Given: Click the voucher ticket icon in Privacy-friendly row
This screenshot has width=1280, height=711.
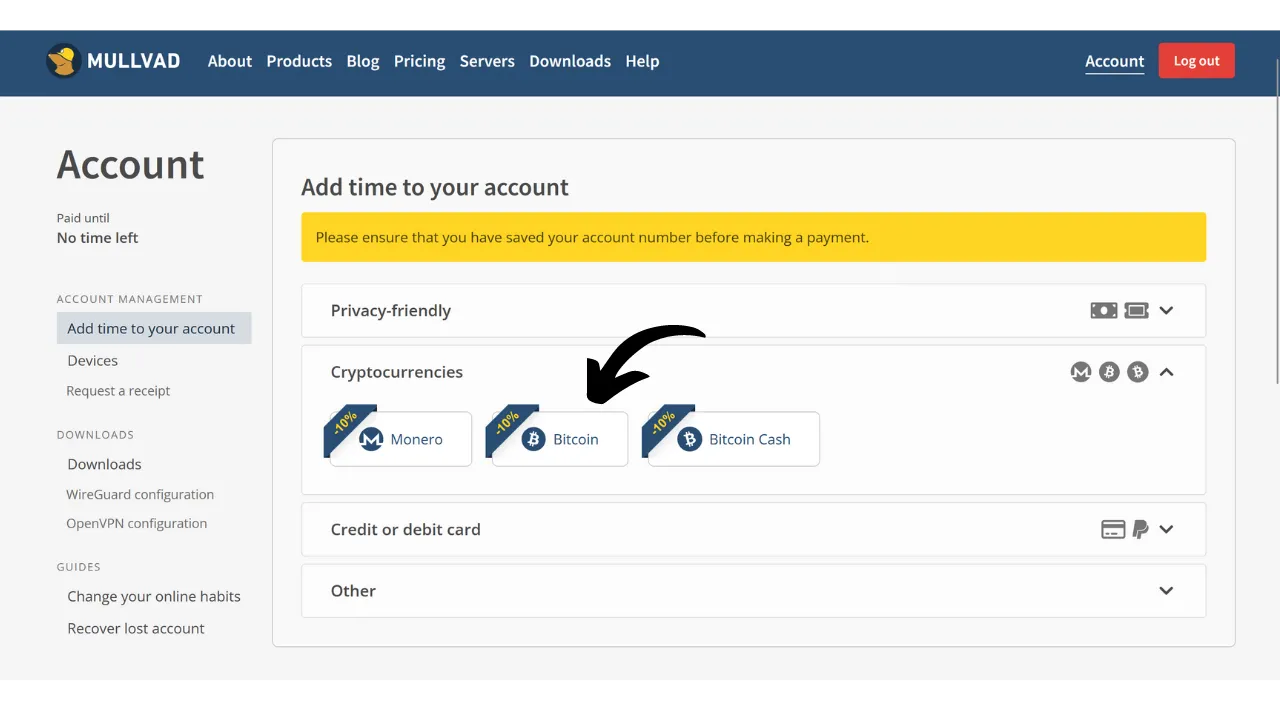Looking at the screenshot, I should pos(1136,311).
